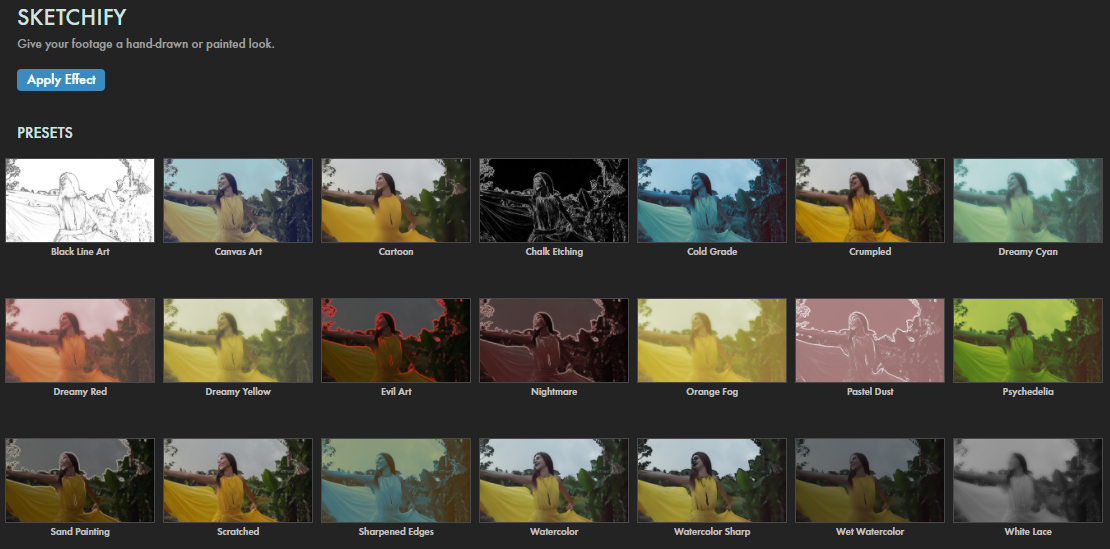Choose the Watercolor preset thumbnail

(x=554, y=480)
